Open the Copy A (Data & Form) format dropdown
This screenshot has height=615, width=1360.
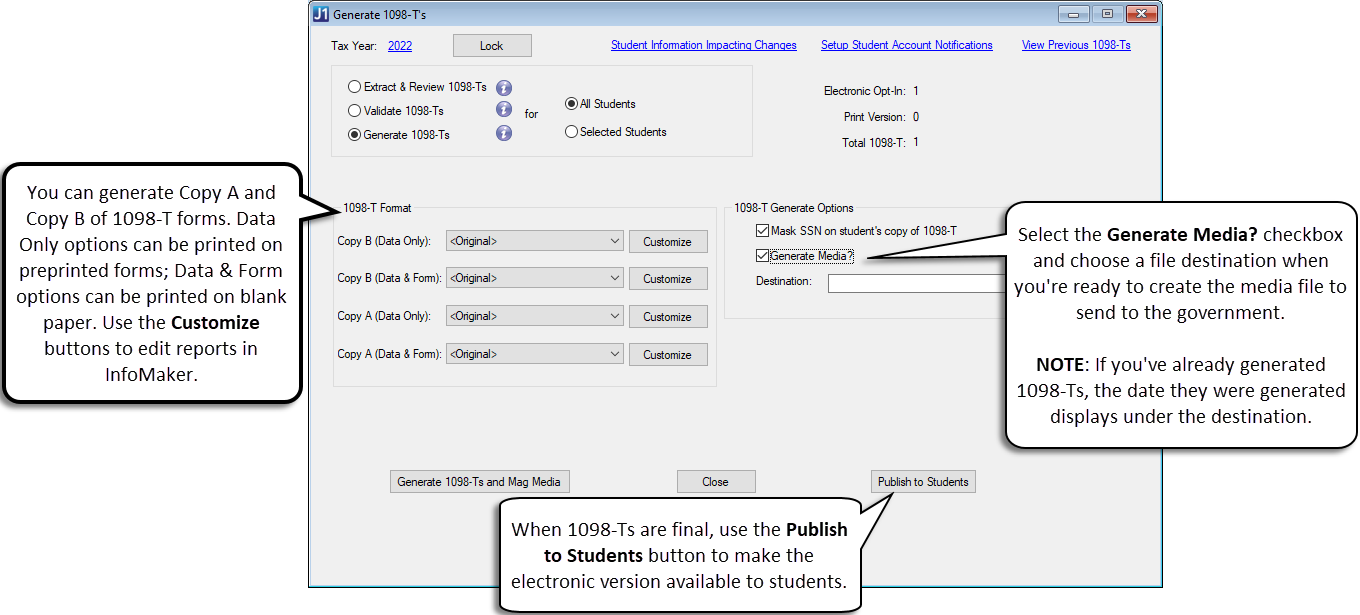tap(535, 354)
